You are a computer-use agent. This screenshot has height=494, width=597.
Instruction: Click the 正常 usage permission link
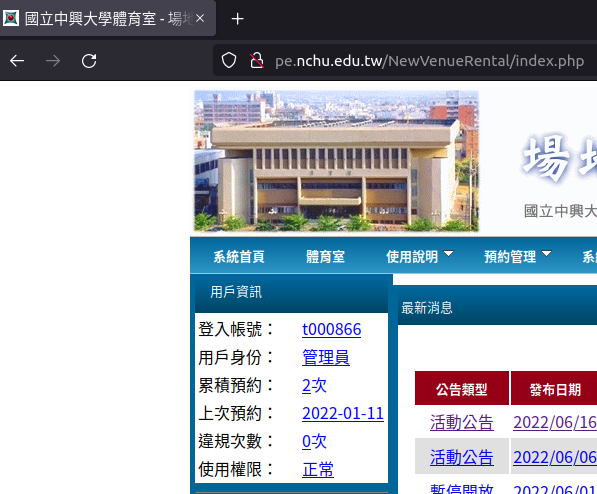coord(318,470)
